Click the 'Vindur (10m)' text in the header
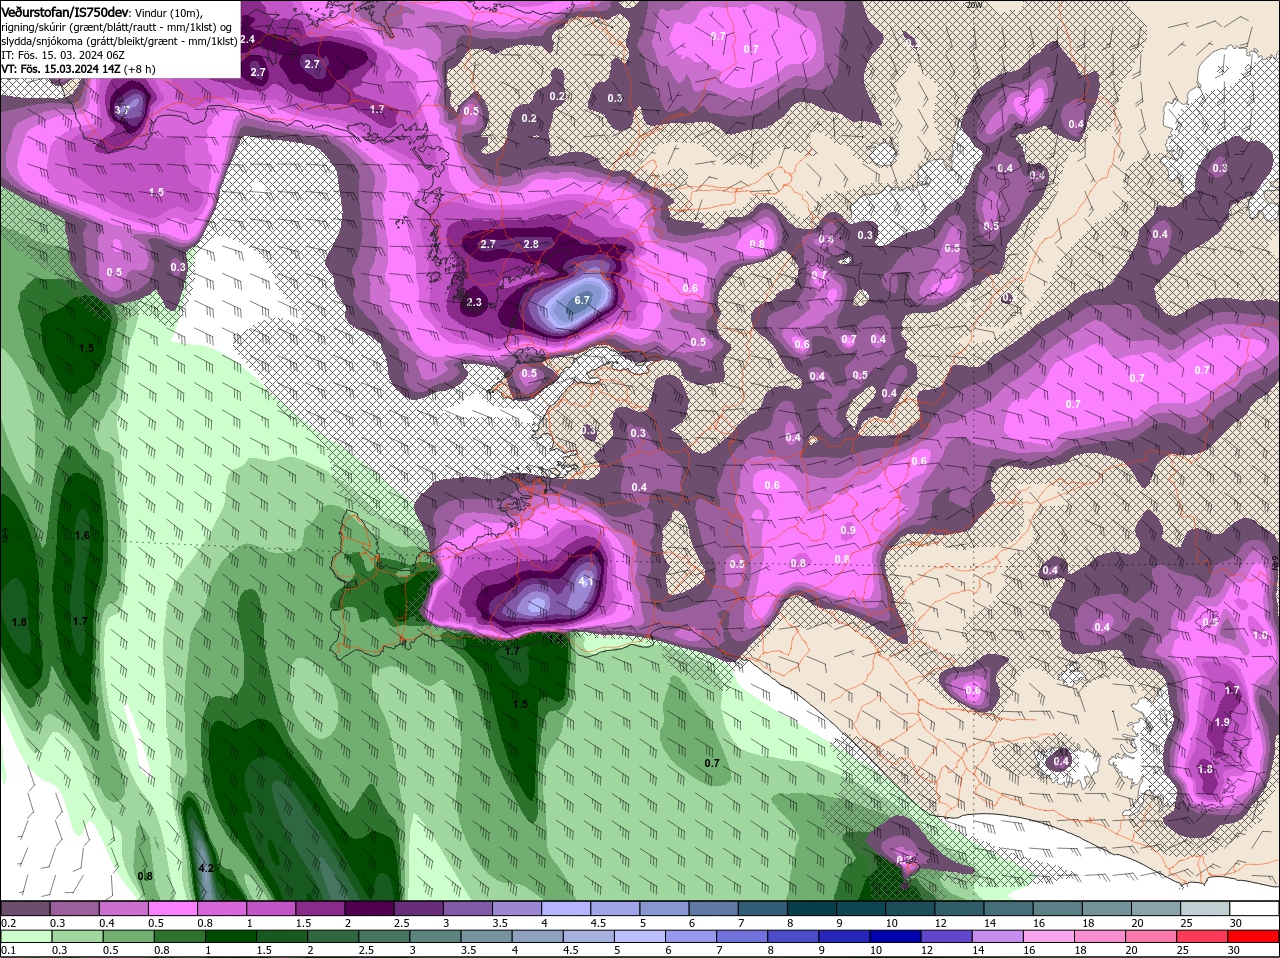The image size is (1280, 958). pos(168,12)
